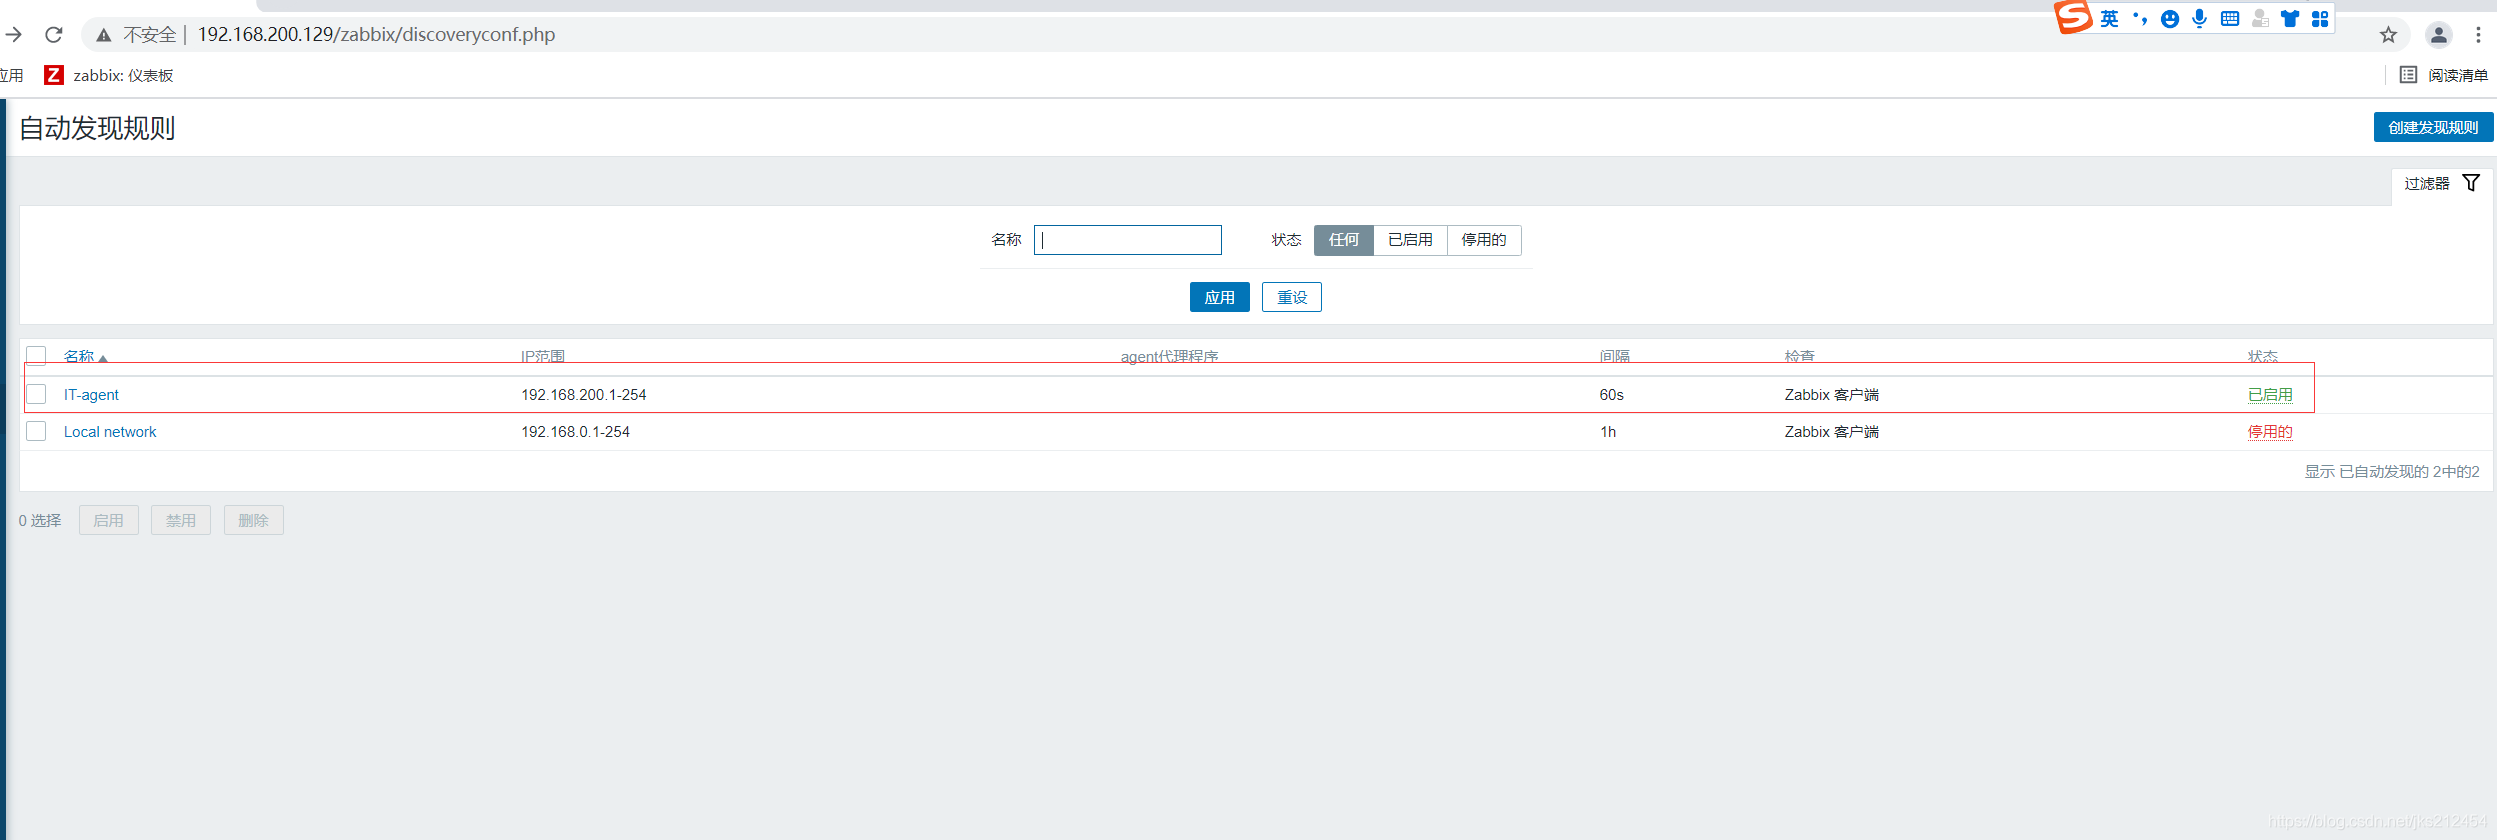2497x840 pixels.
Task: Click the Sogou input method S logo
Action: click(2073, 17)
